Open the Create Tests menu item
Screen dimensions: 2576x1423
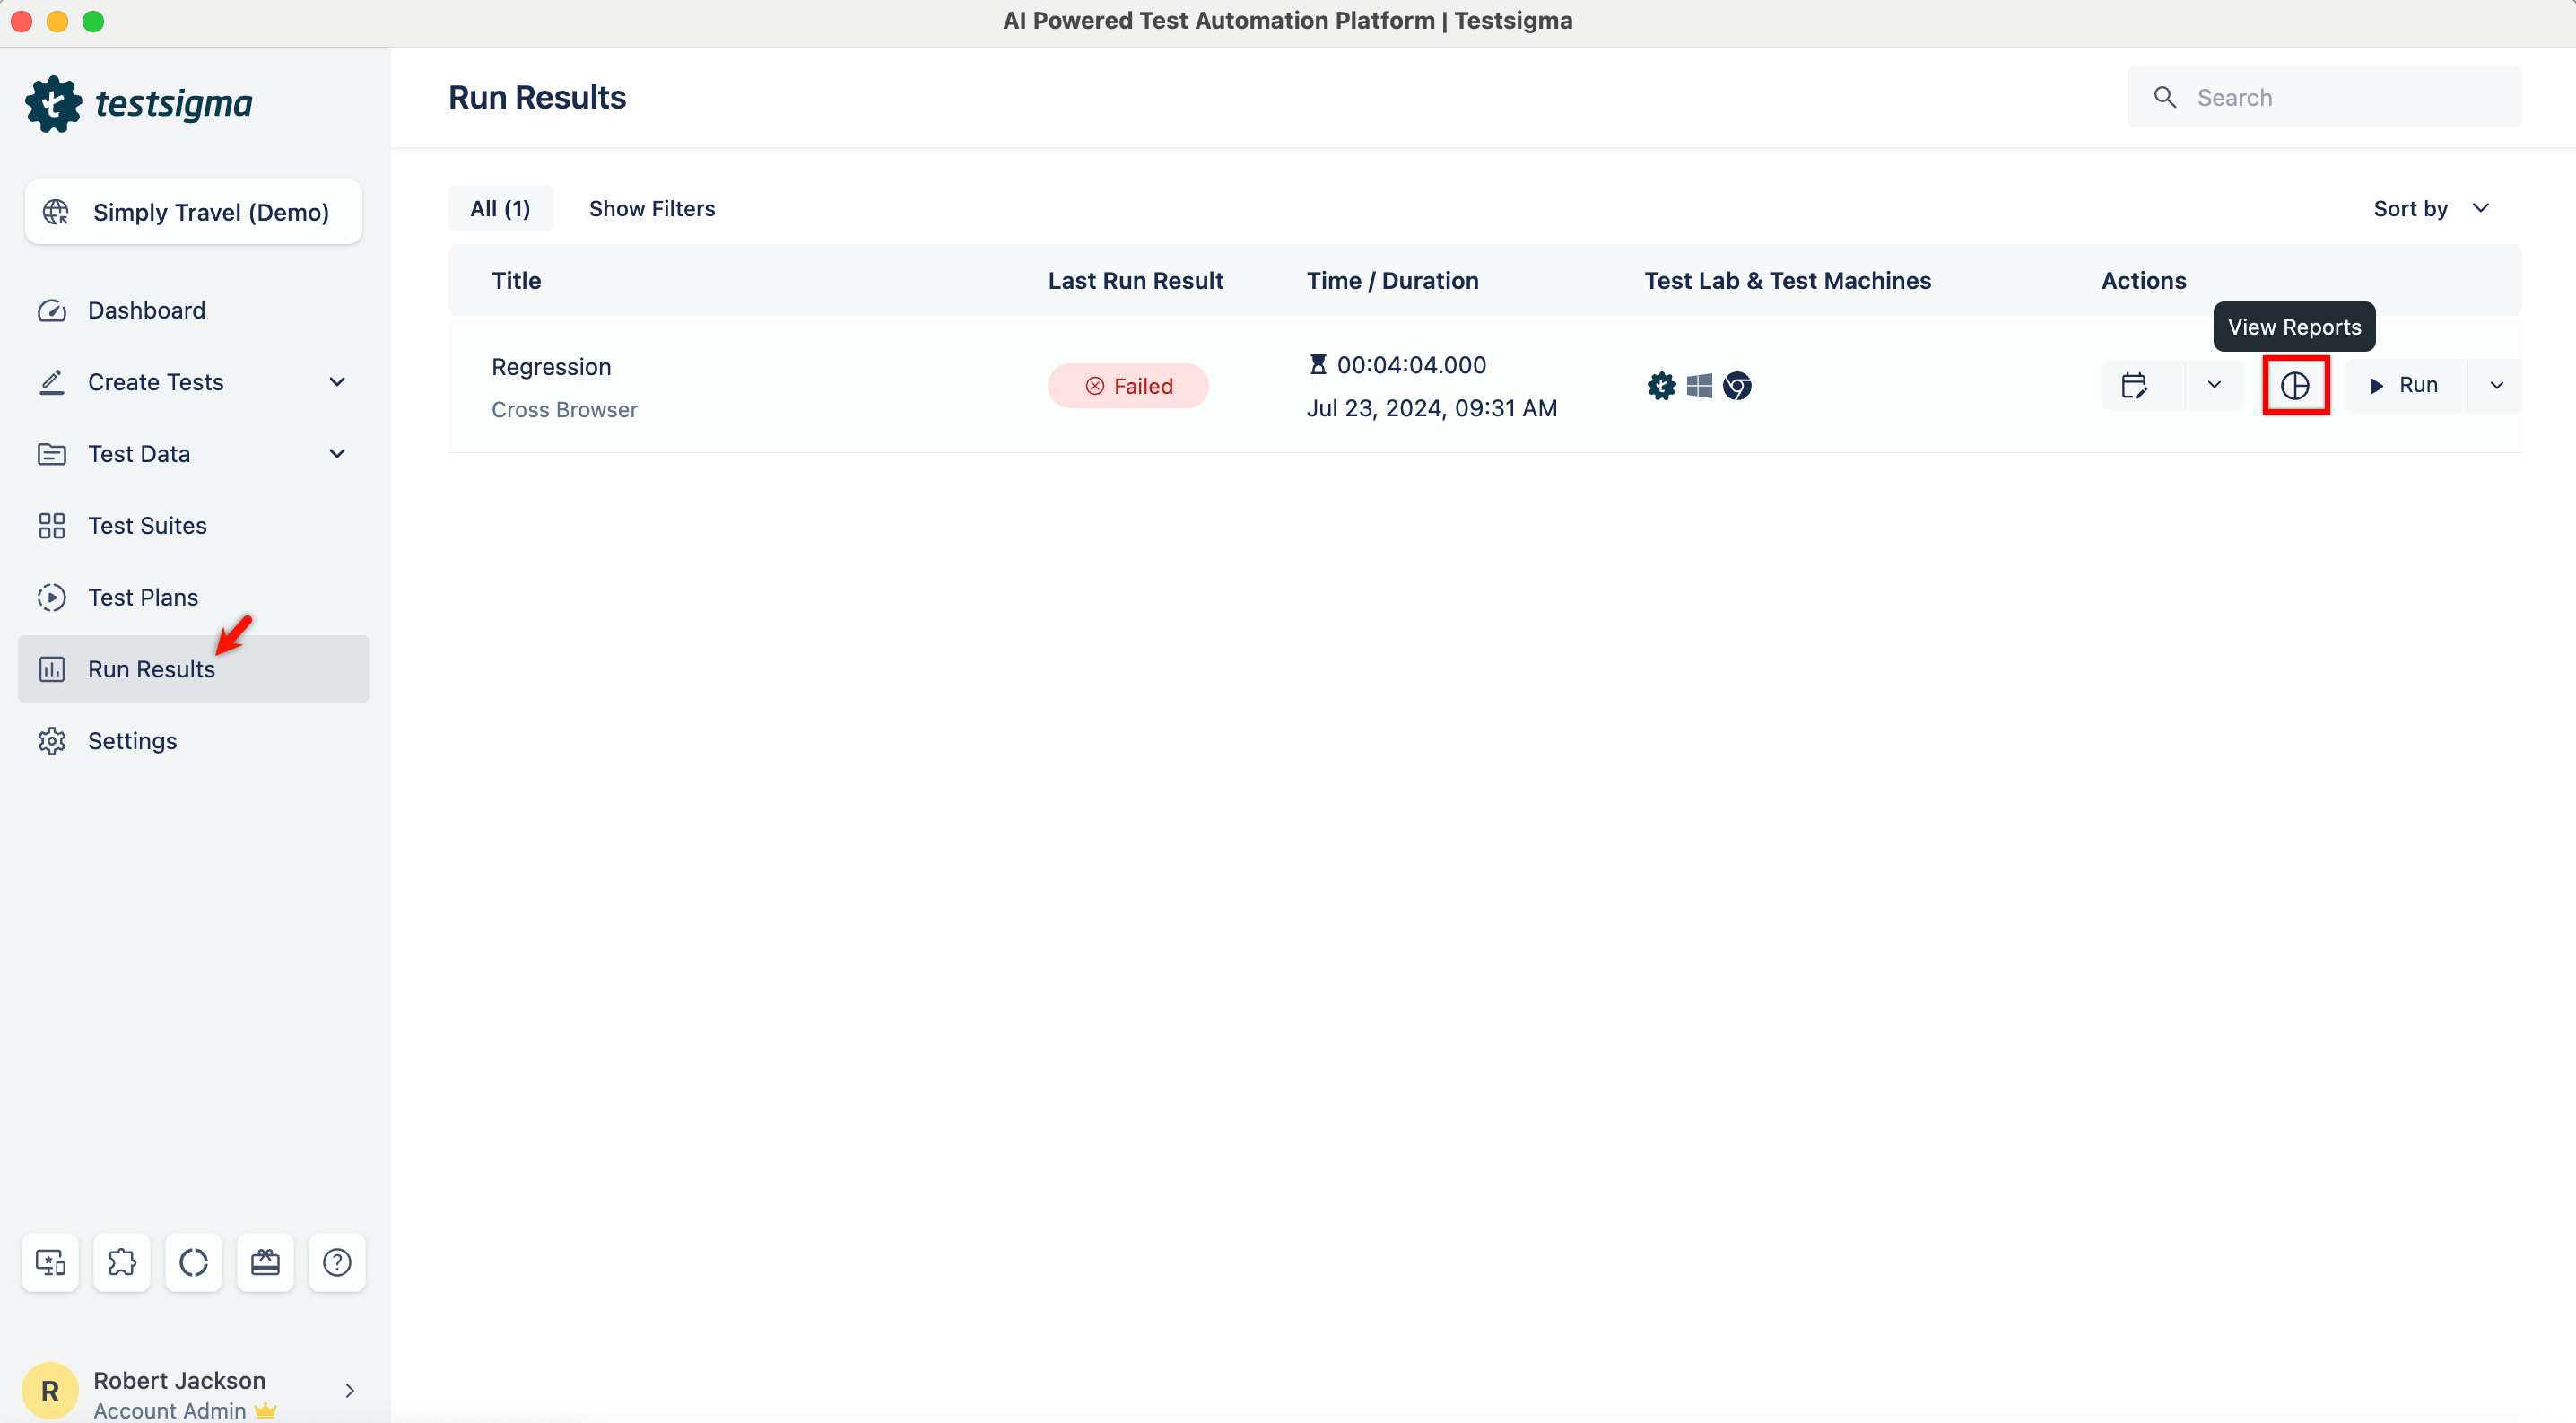[x=194, y=382]
